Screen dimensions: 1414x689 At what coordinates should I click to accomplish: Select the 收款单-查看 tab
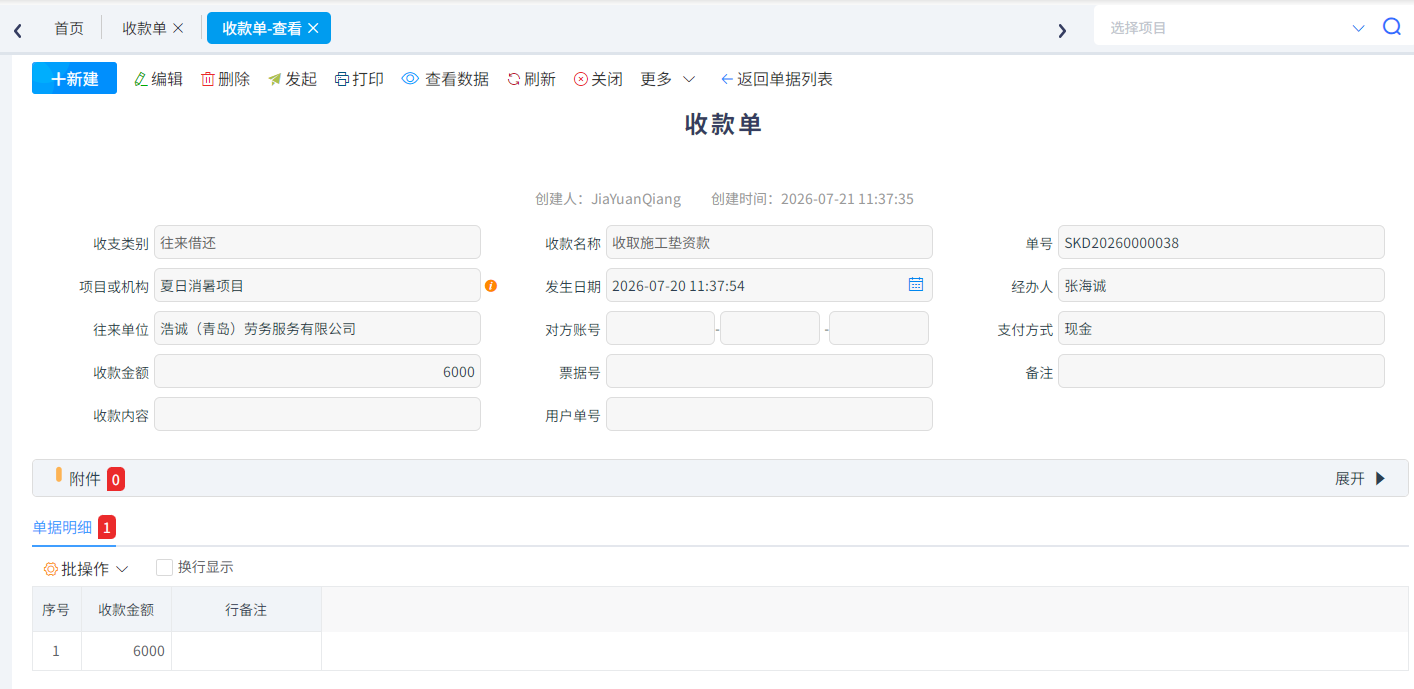click(x=262, y=28)
